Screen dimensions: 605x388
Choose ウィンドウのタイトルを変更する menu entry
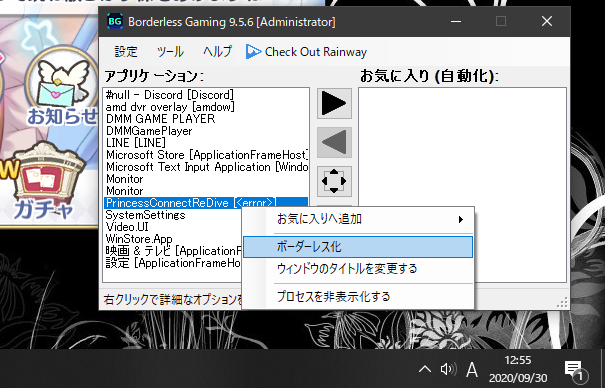pyautogui.click(x=358, y=269)
